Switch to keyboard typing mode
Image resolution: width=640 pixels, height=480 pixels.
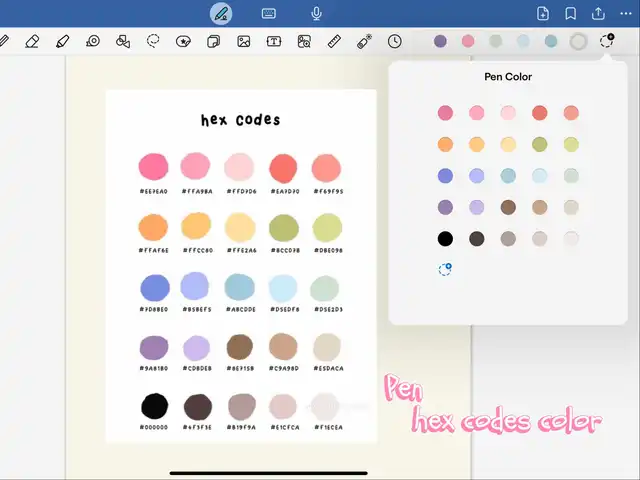click(268, 13)
